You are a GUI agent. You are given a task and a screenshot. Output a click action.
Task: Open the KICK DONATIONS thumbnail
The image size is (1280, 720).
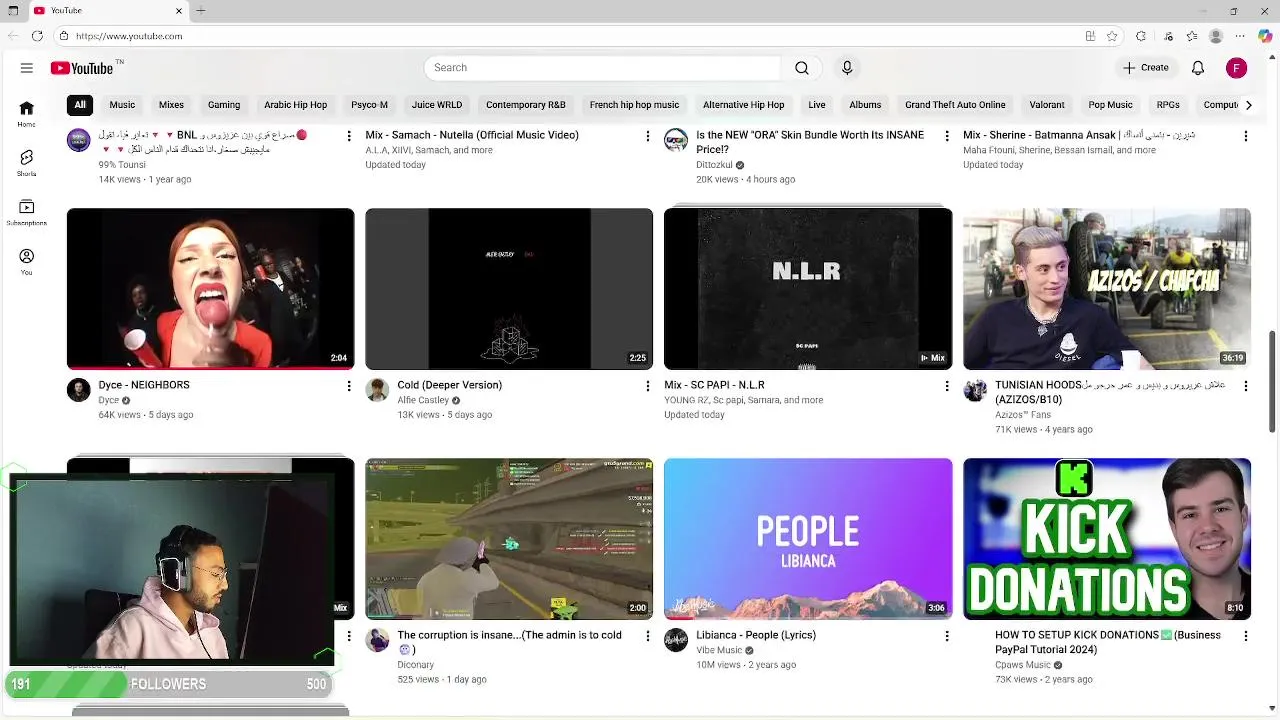(x=1107, y=539)
